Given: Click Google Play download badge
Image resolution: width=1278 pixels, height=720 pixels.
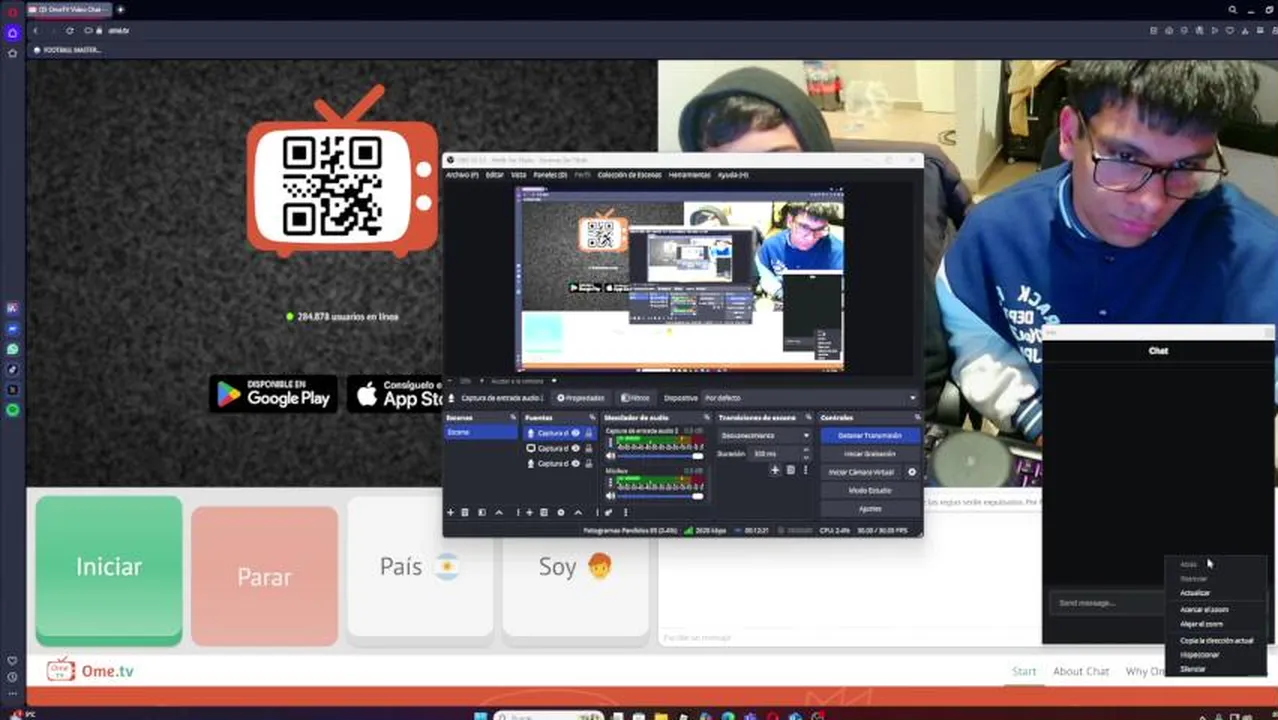Looking at the screenshot, I should coord(273,393).
